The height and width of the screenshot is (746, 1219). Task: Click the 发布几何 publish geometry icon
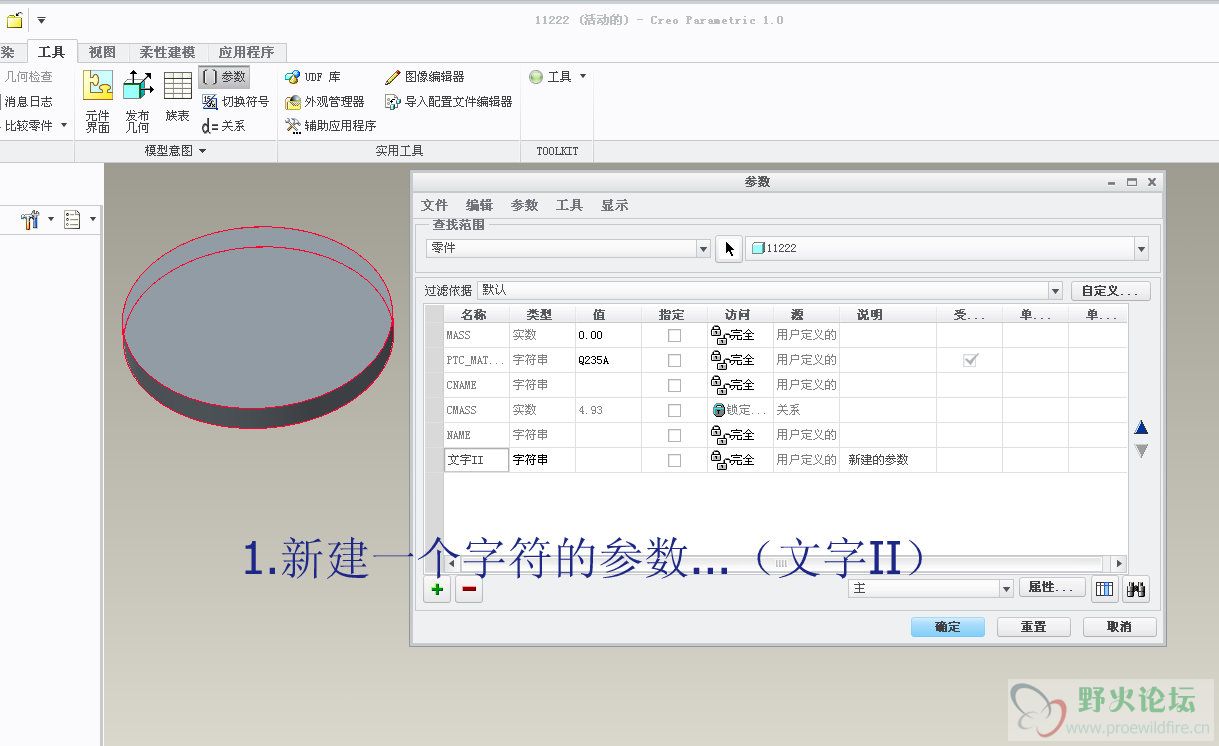coord(138,101)
